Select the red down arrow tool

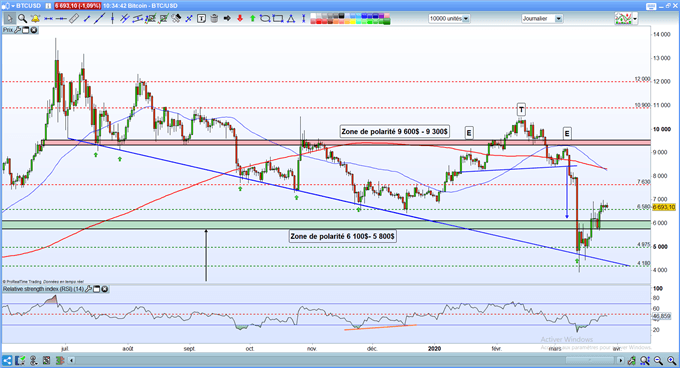coord(240,18)
